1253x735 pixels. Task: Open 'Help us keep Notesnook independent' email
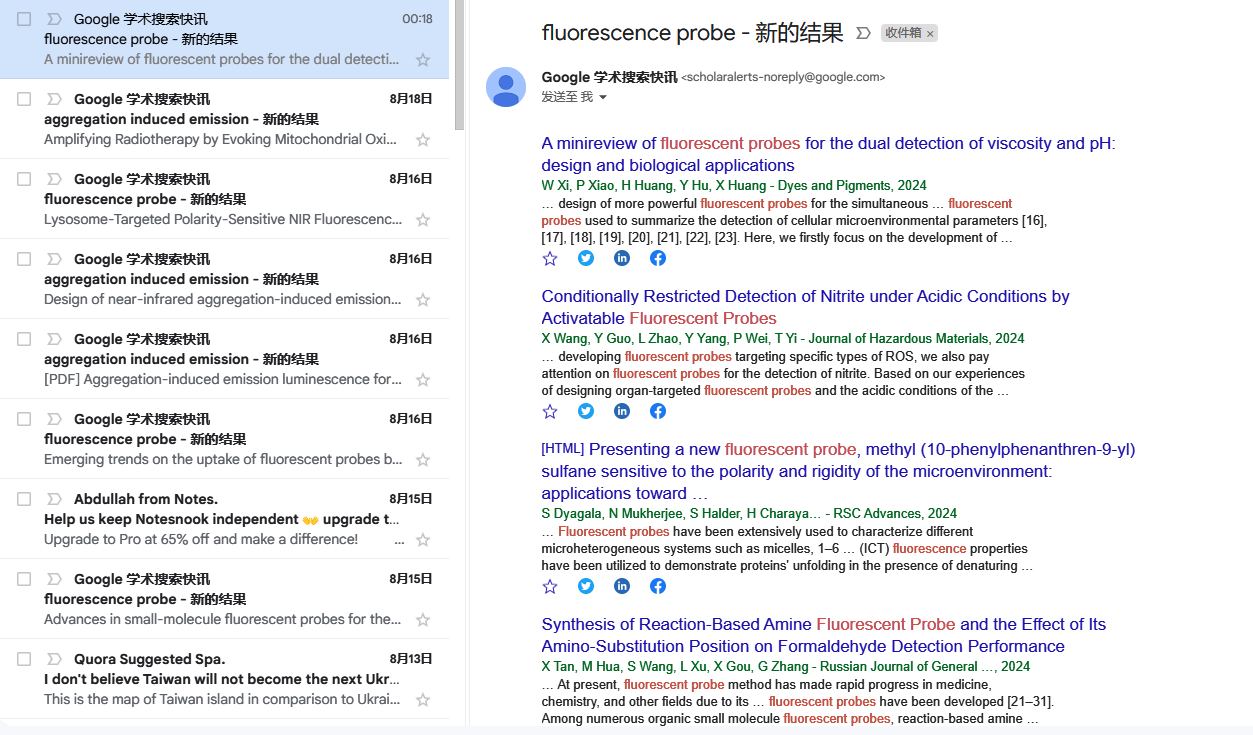pos(224,519)
